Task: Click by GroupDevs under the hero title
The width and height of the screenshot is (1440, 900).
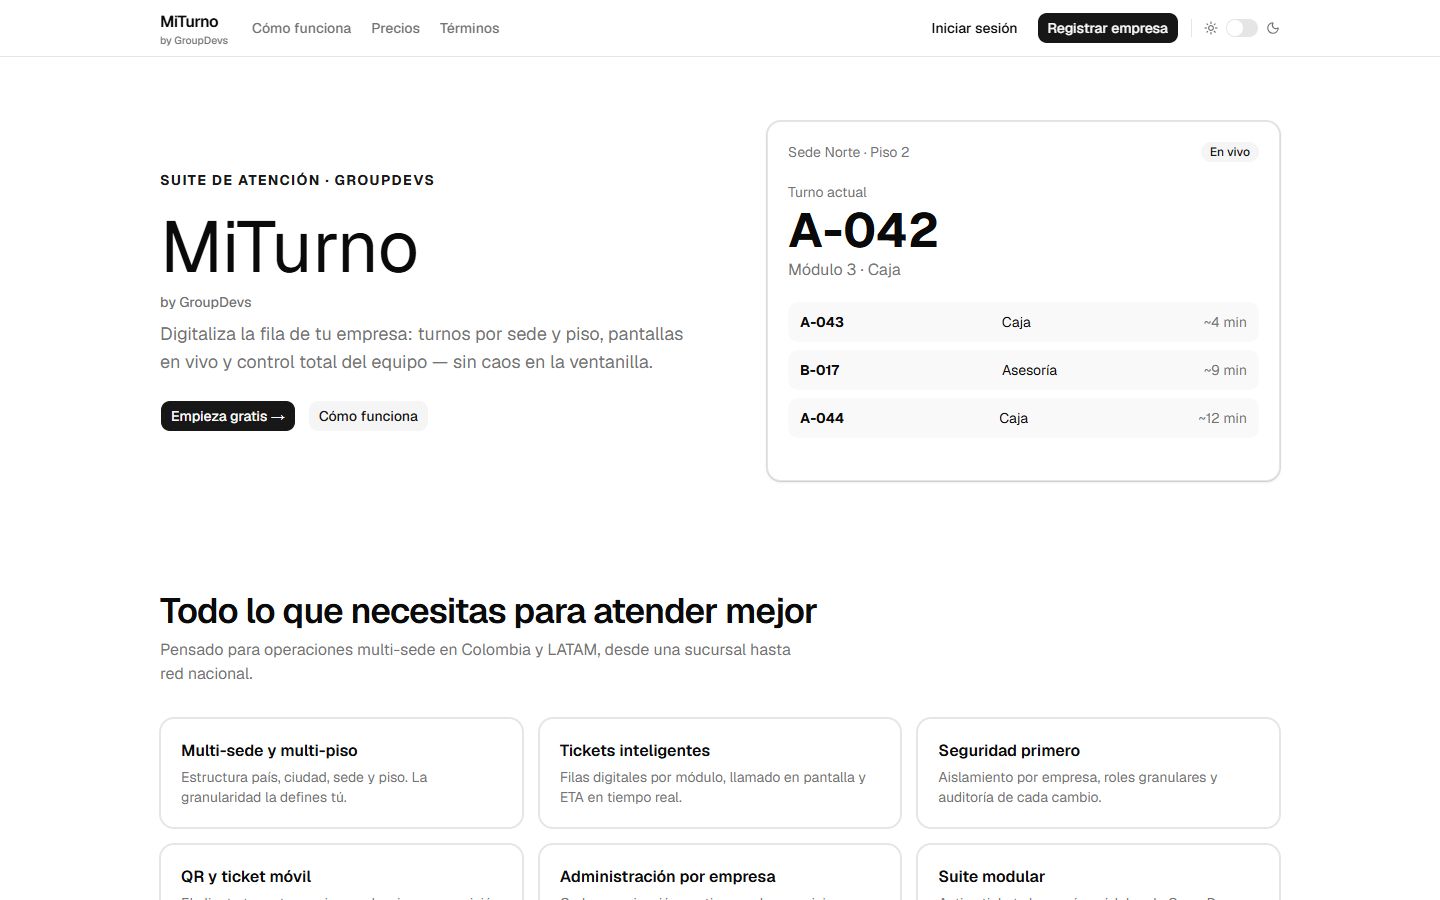Action: click(x=205, y=302)
